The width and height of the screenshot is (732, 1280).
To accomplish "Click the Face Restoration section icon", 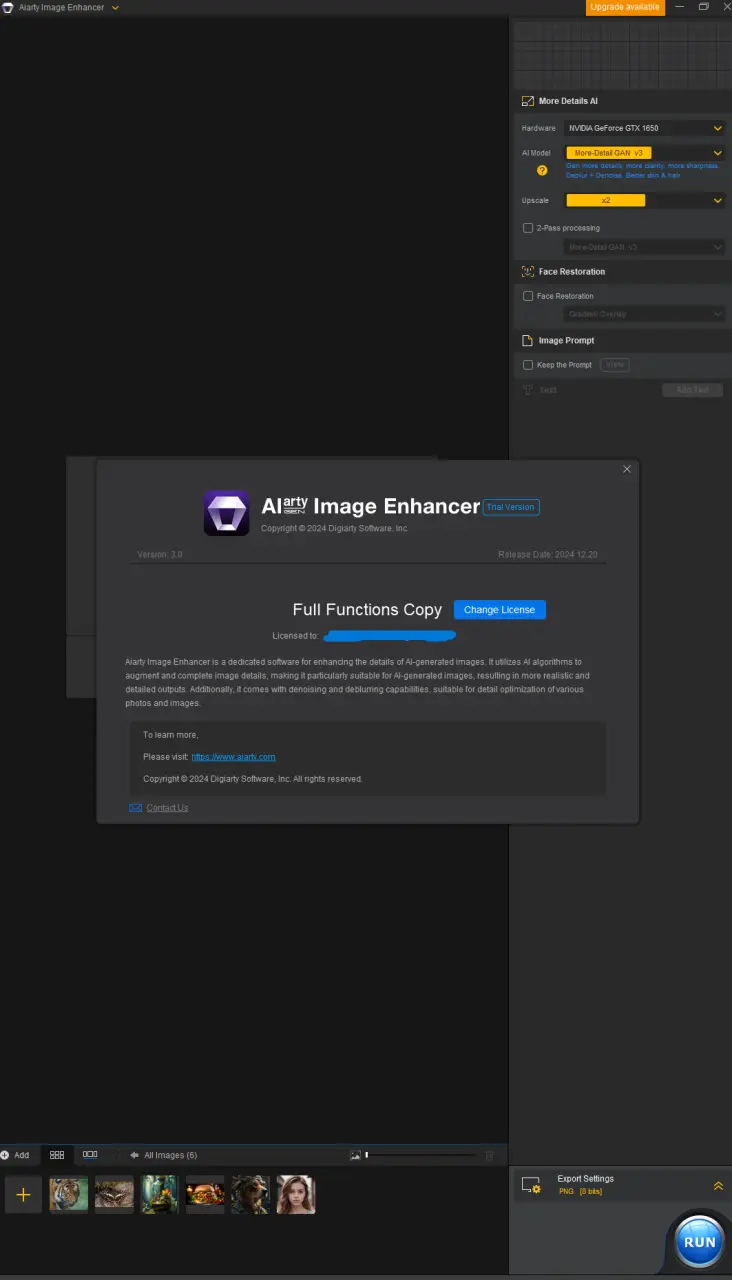I will (528, 271).
